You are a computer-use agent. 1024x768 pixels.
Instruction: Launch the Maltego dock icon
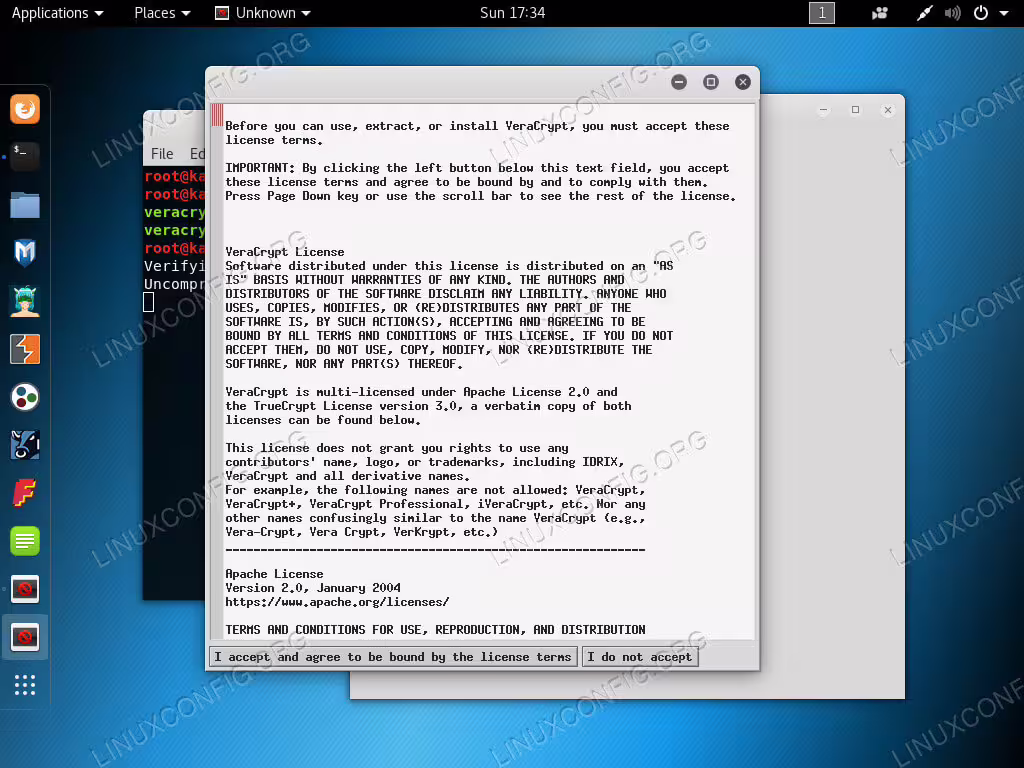(25, 445)
